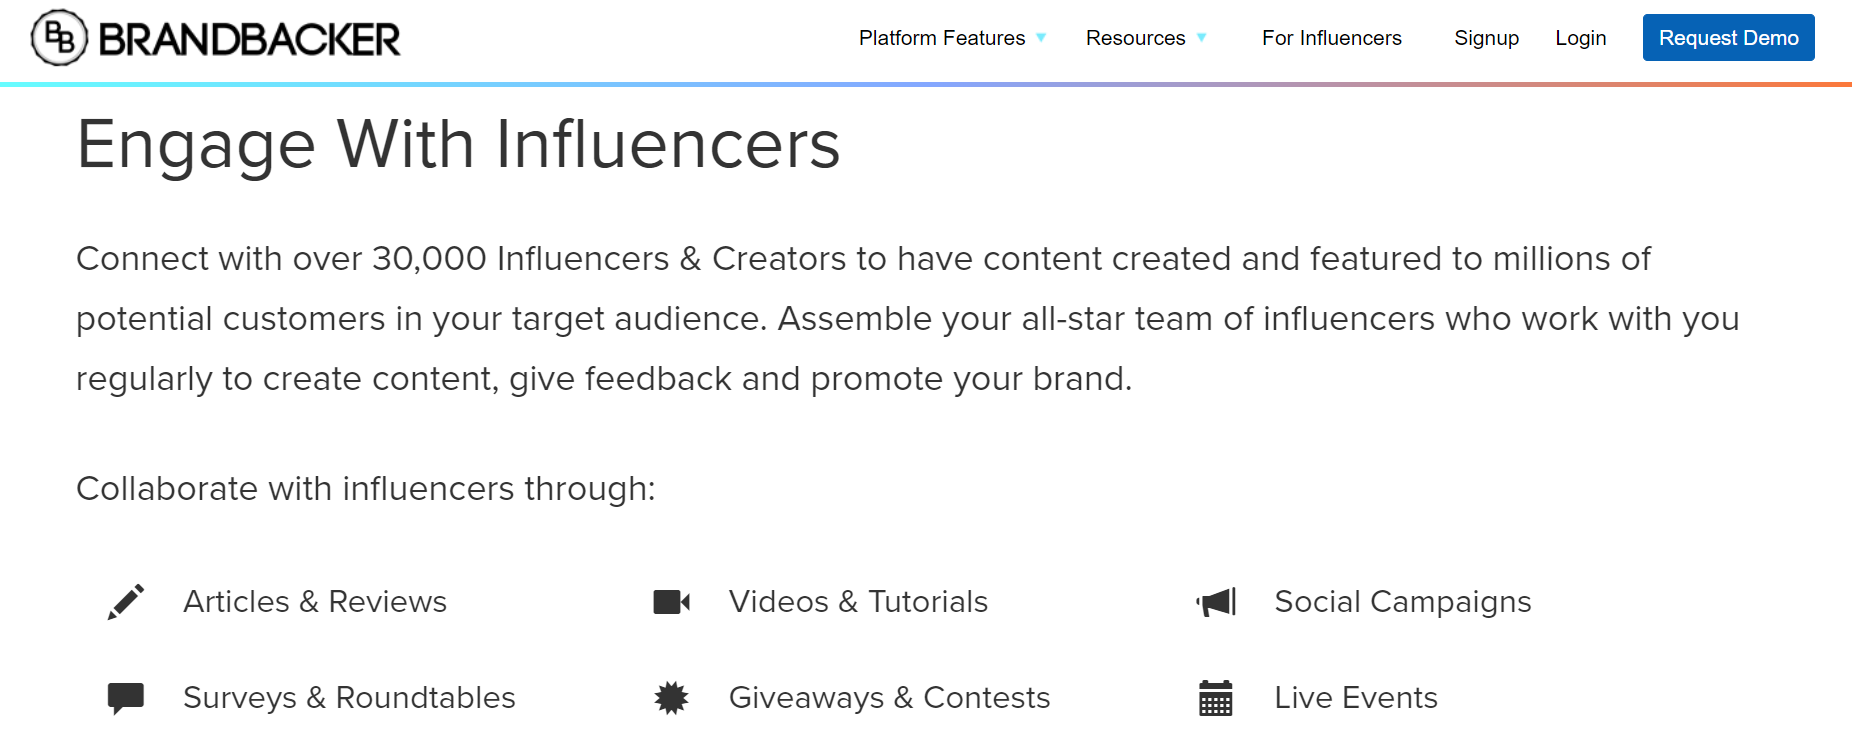Click the megaphone Social Campaigns icon
The image size is (1852, 738).
point(1215,601)
